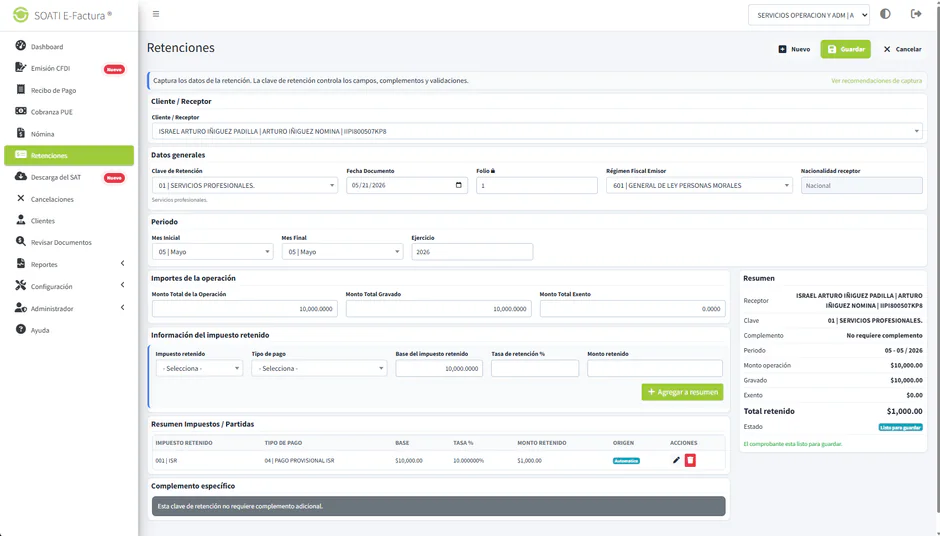
Task: Open the Mes Inicial dropdown
Action: point(212,252)
